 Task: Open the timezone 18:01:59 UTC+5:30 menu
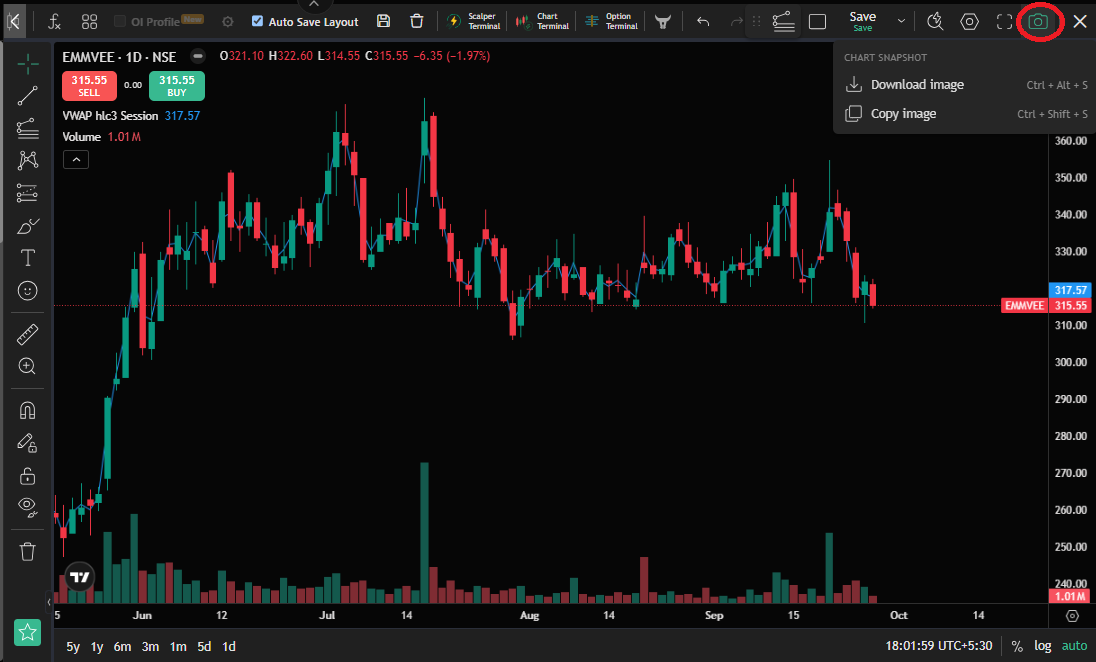click(939, 646)
